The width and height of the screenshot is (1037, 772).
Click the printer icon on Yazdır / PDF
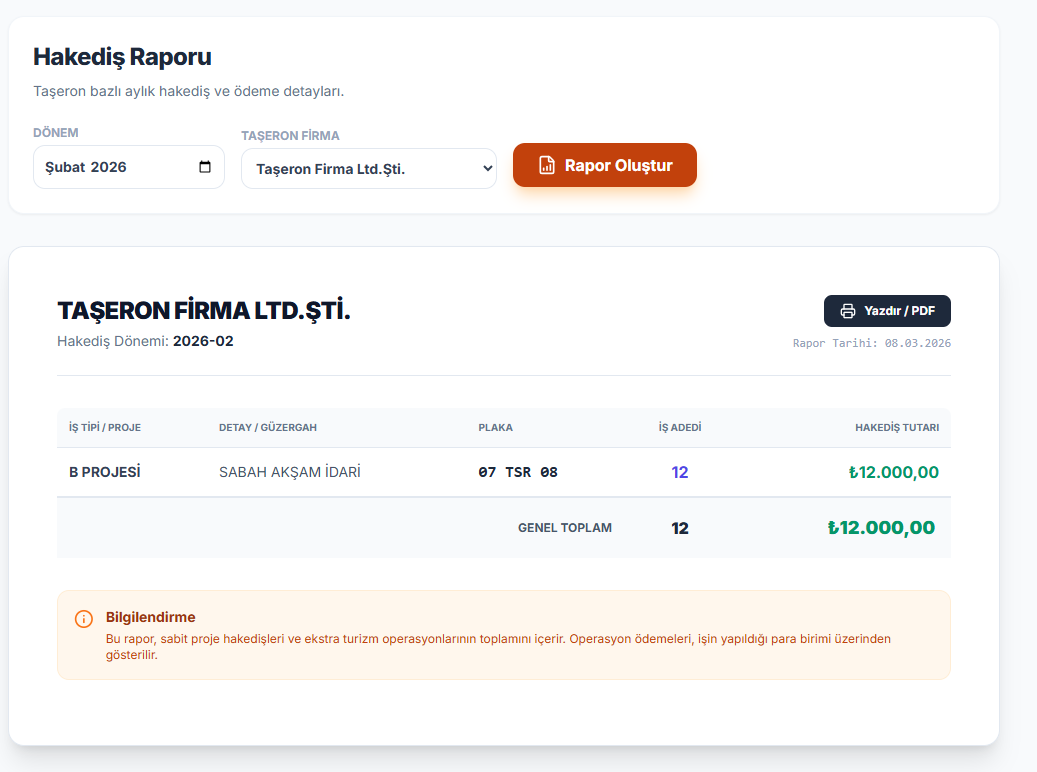848,311
